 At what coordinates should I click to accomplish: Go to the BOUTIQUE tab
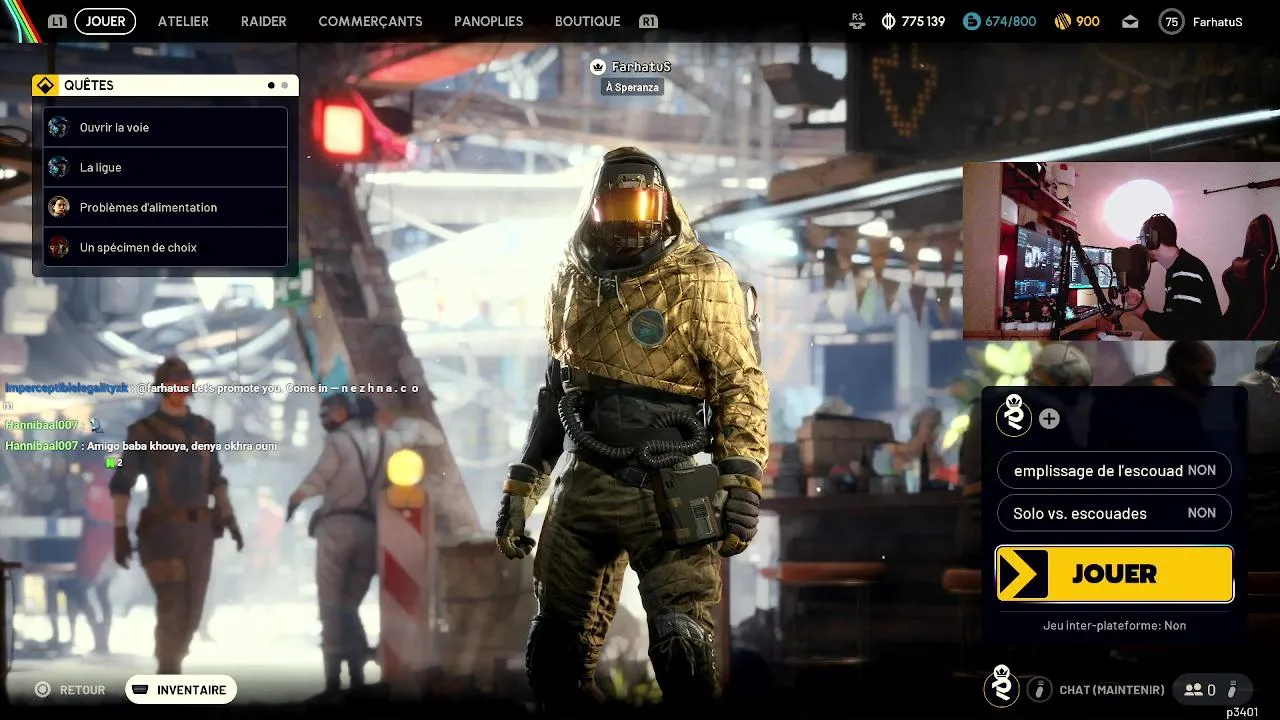pos(587,21)
